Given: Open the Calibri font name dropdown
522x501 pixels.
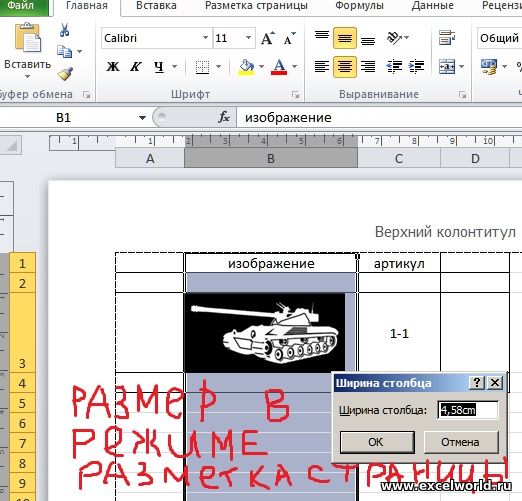Looking at the screenshot, I should click(205, 38).
